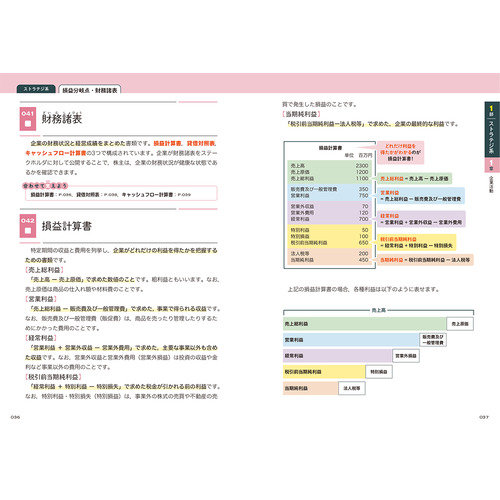This screenshot has height=500, width=500.
Task: Click highlighted 「税引前当期純利益−法人税等」 text
Action: coord(327,124)
